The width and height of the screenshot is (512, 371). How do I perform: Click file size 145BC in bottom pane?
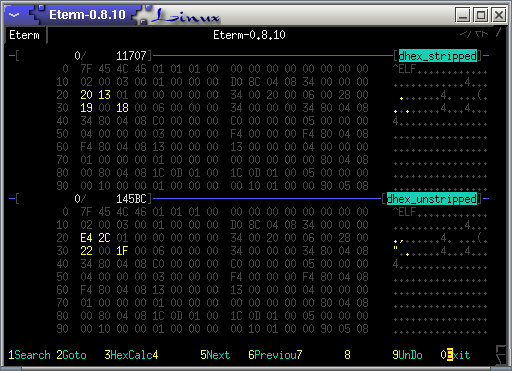tap(131, 199)
